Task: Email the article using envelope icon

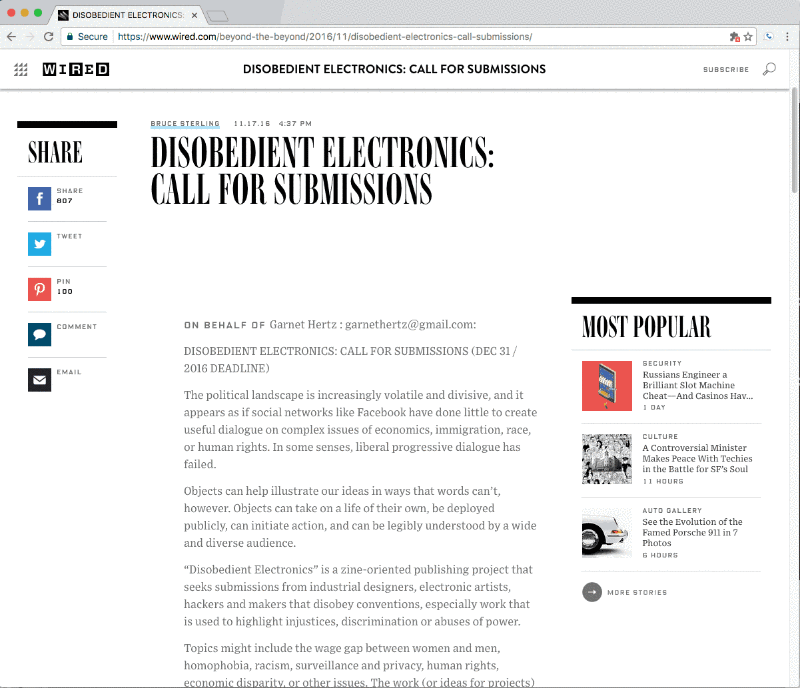Action: coord(39,380)
